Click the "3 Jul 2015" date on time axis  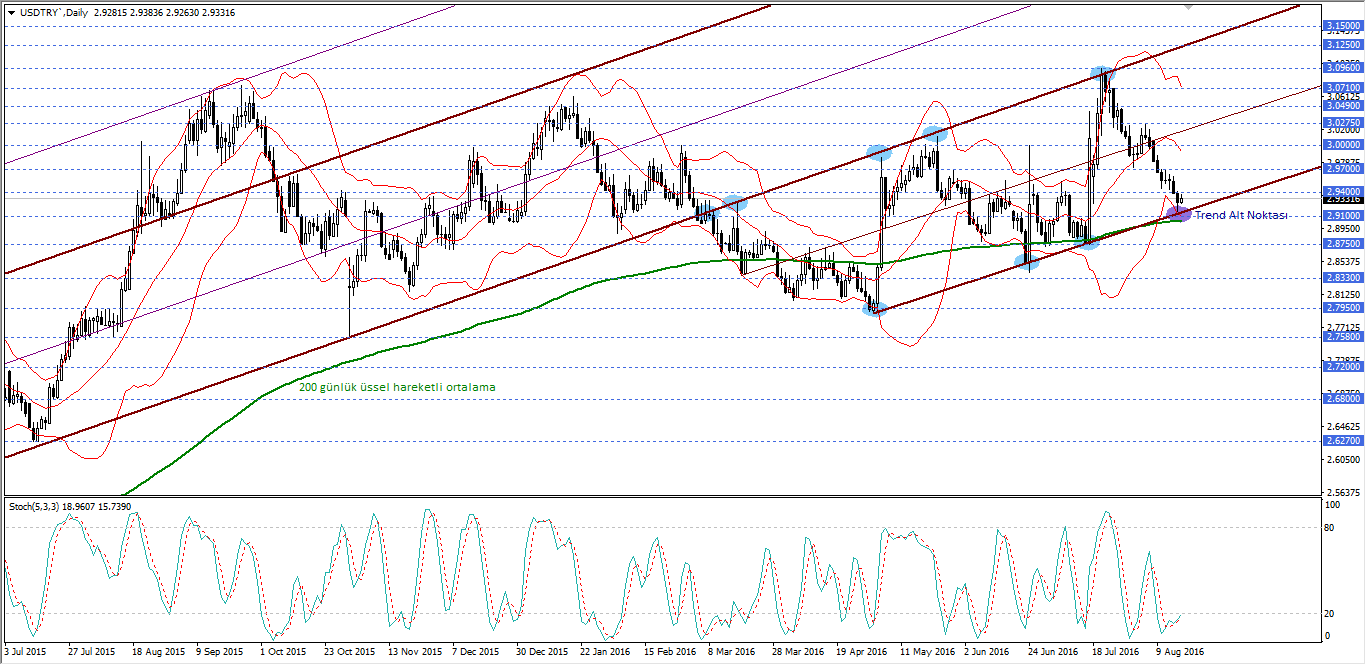click(27, 651)
